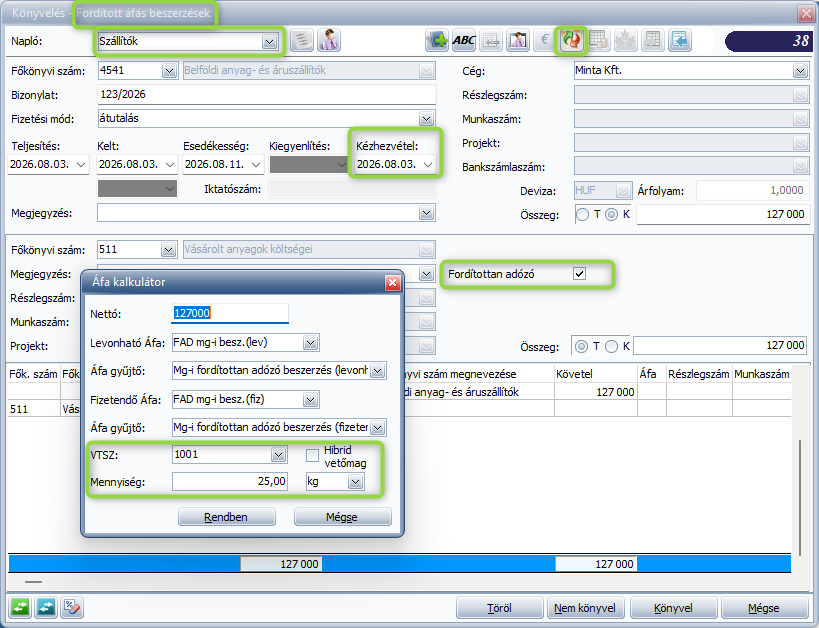Expand the VTSZ 1001 dropdown

pos(278,455)
